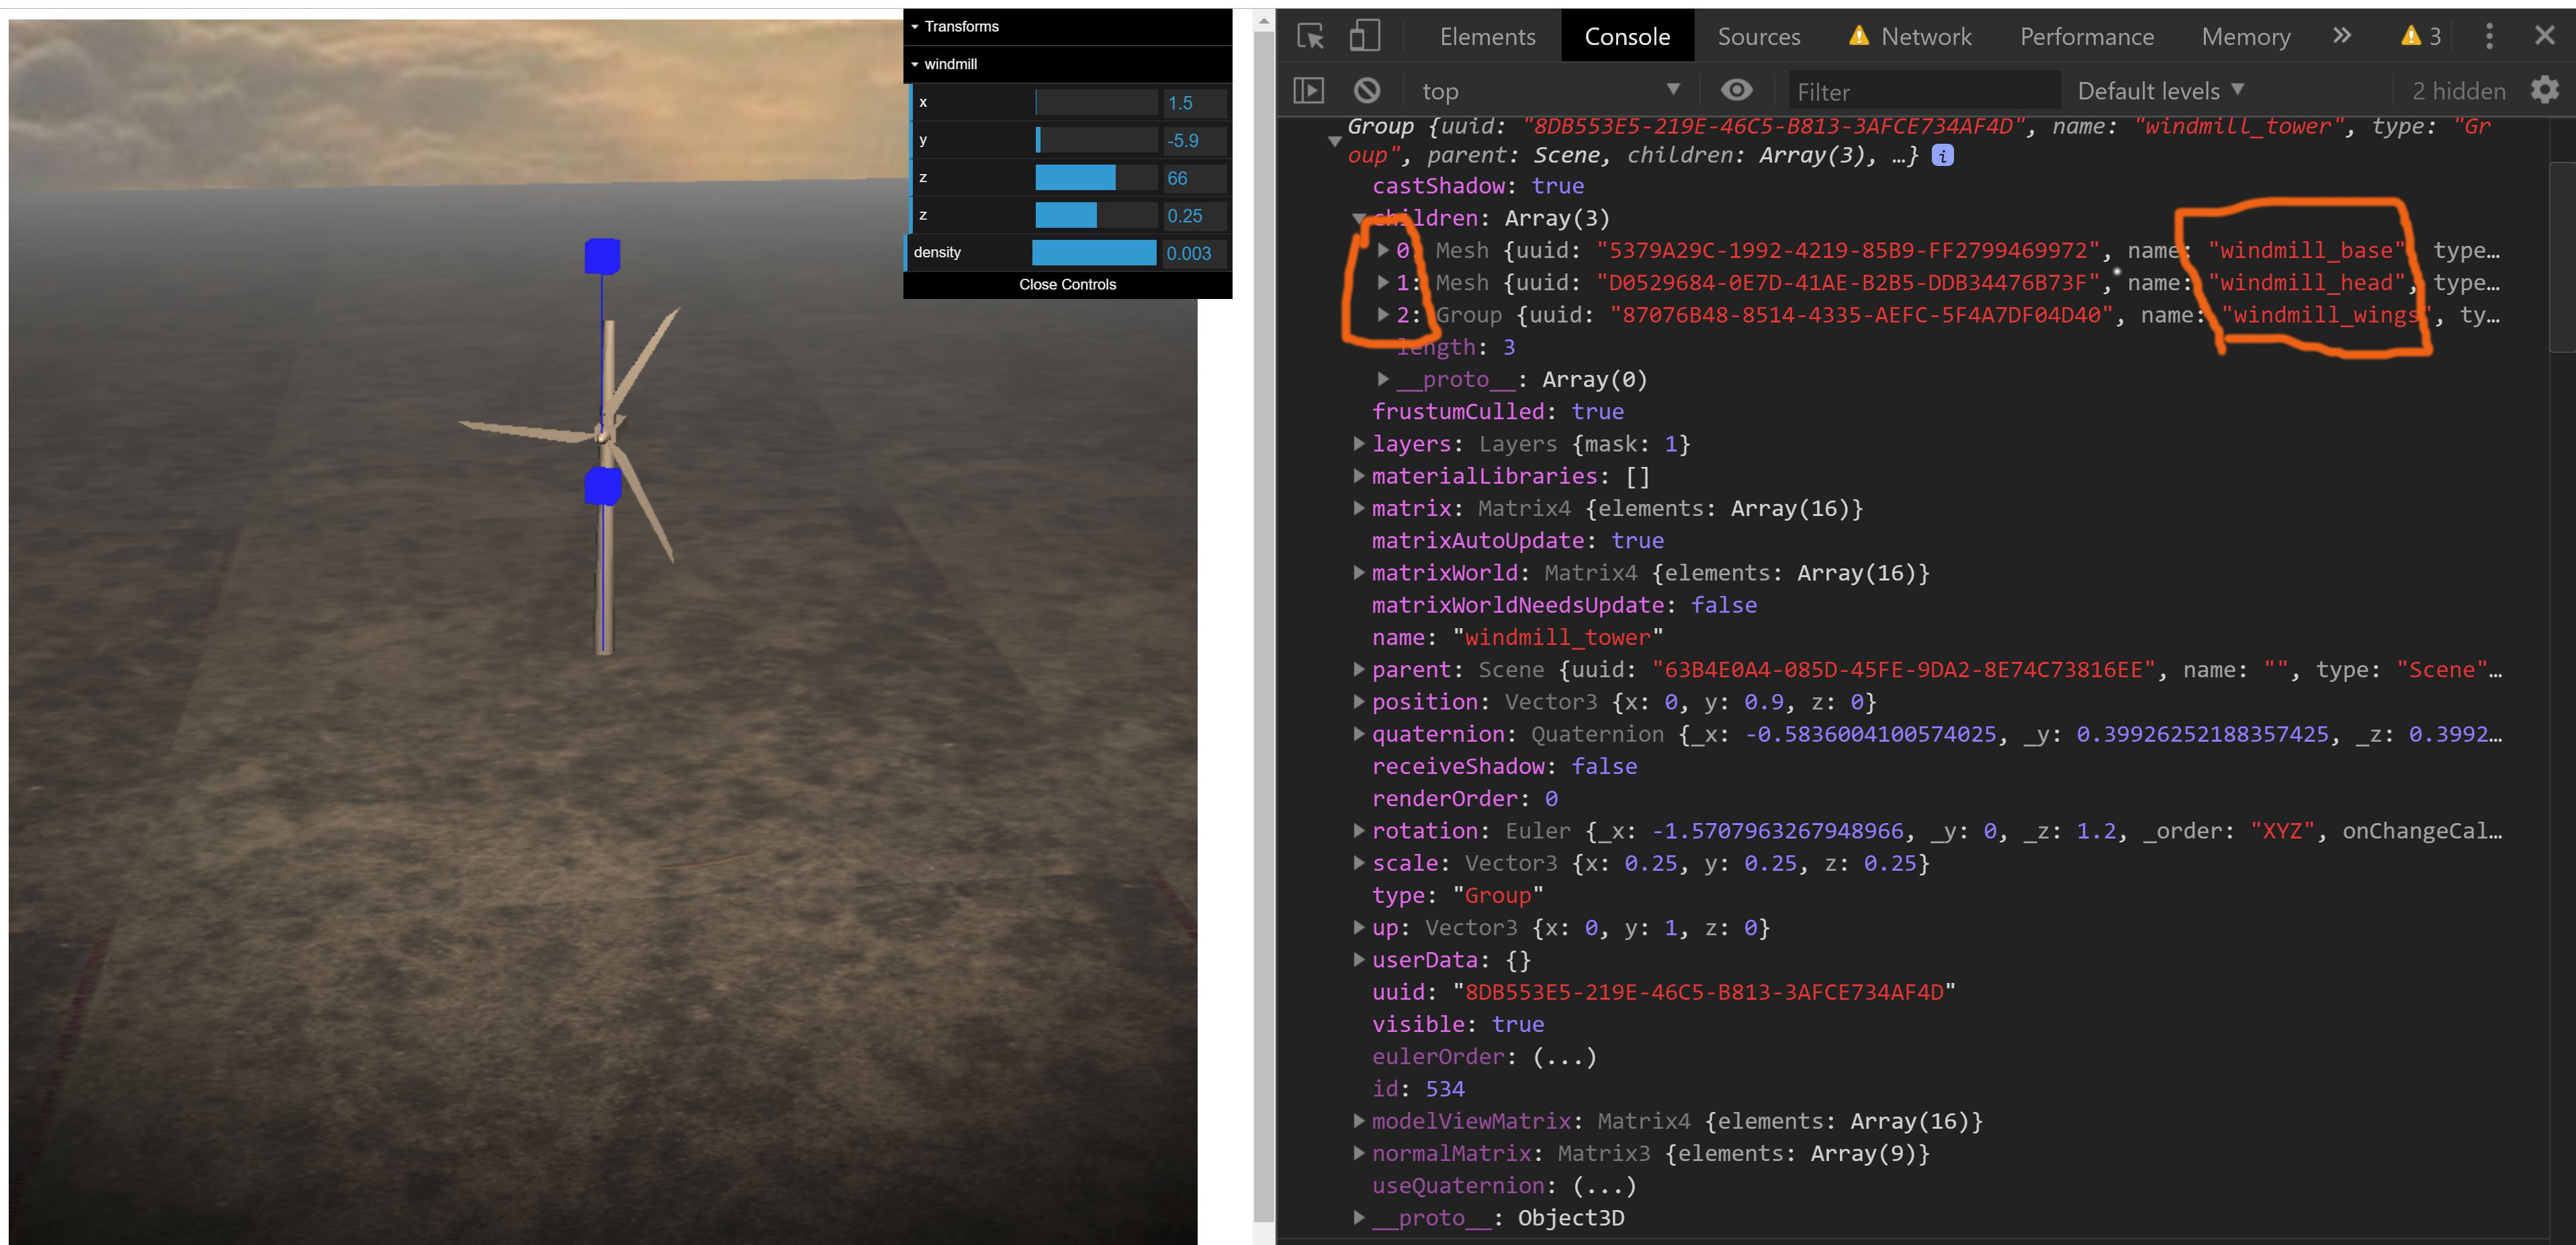2576x1245 pixels.
Task: Toggle the live expression eye icon
Action: 1736,91
